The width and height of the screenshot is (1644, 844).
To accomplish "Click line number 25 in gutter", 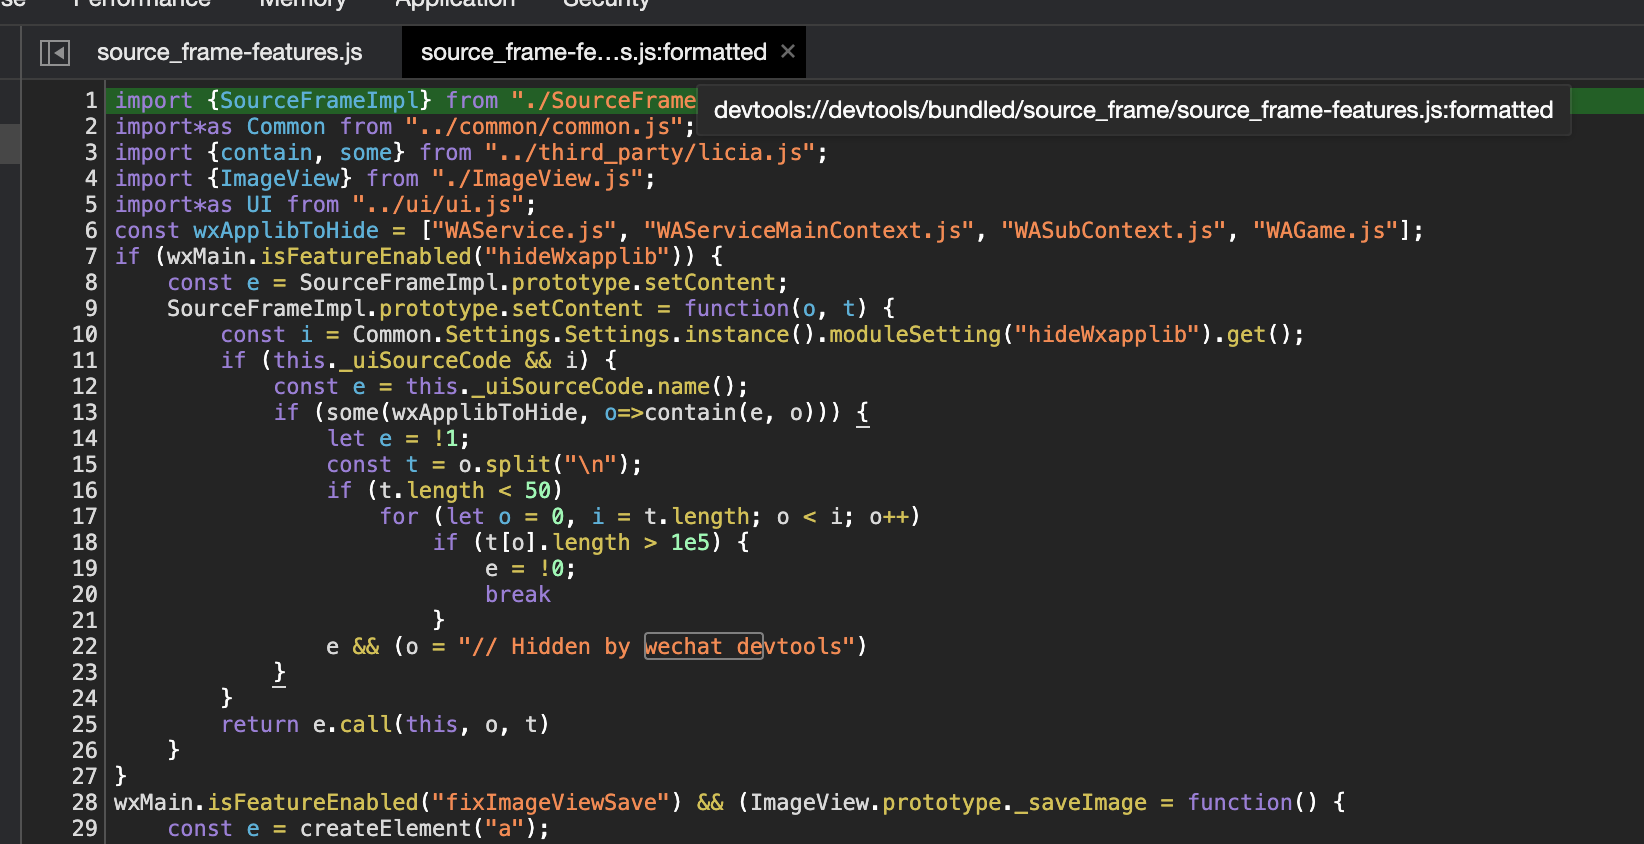I will point(85,724).
